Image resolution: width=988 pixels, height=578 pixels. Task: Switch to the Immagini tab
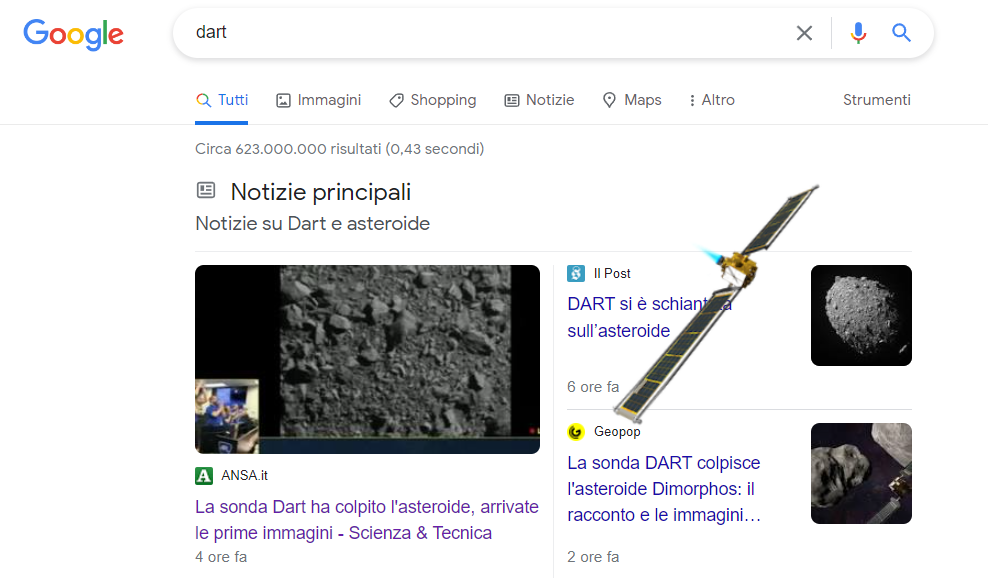[319, 100]
